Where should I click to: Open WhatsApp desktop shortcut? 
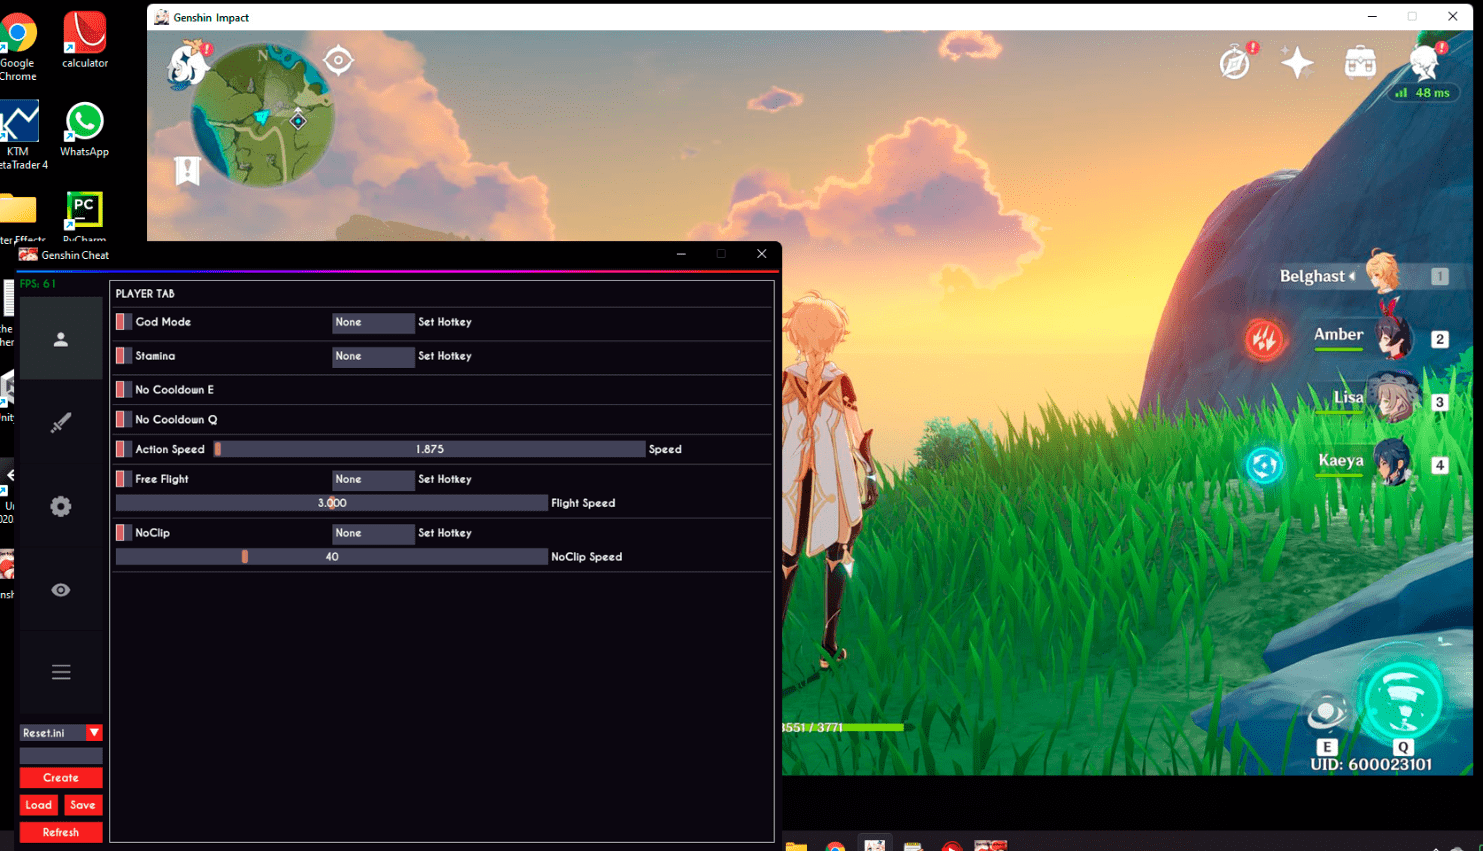(84, 130)
